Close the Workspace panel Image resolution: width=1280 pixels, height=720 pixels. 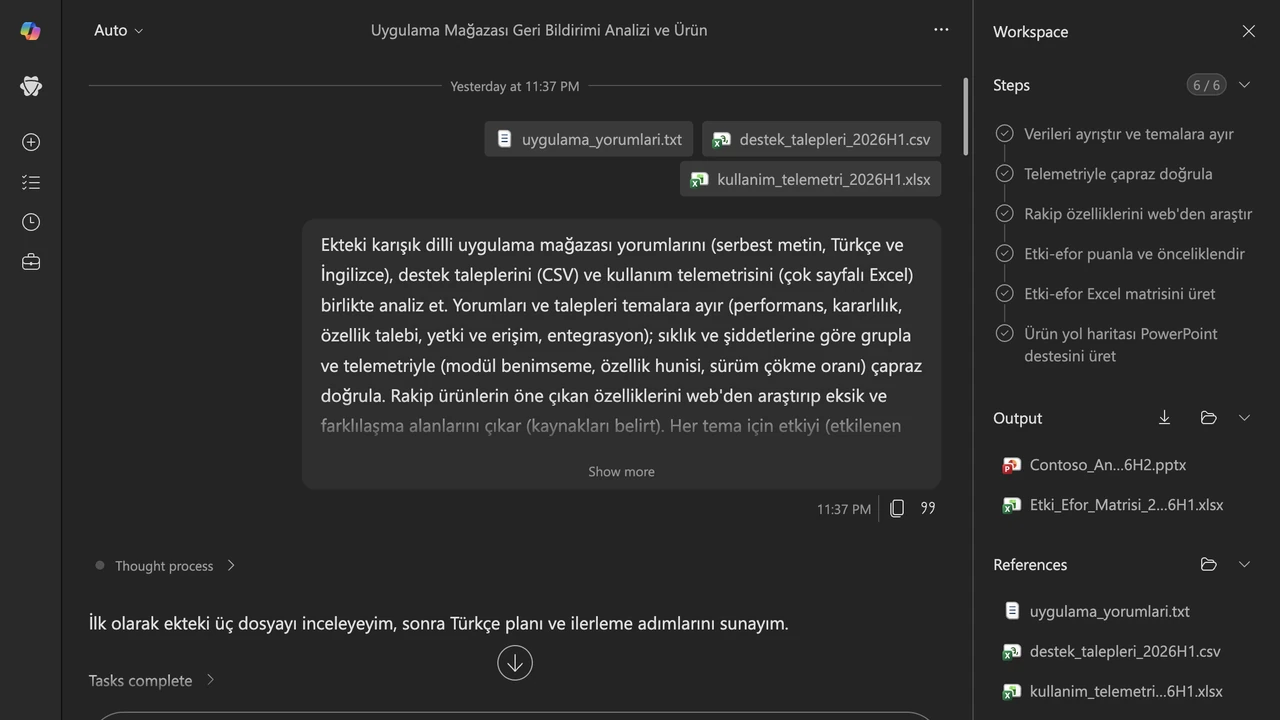click(1249, 31)
